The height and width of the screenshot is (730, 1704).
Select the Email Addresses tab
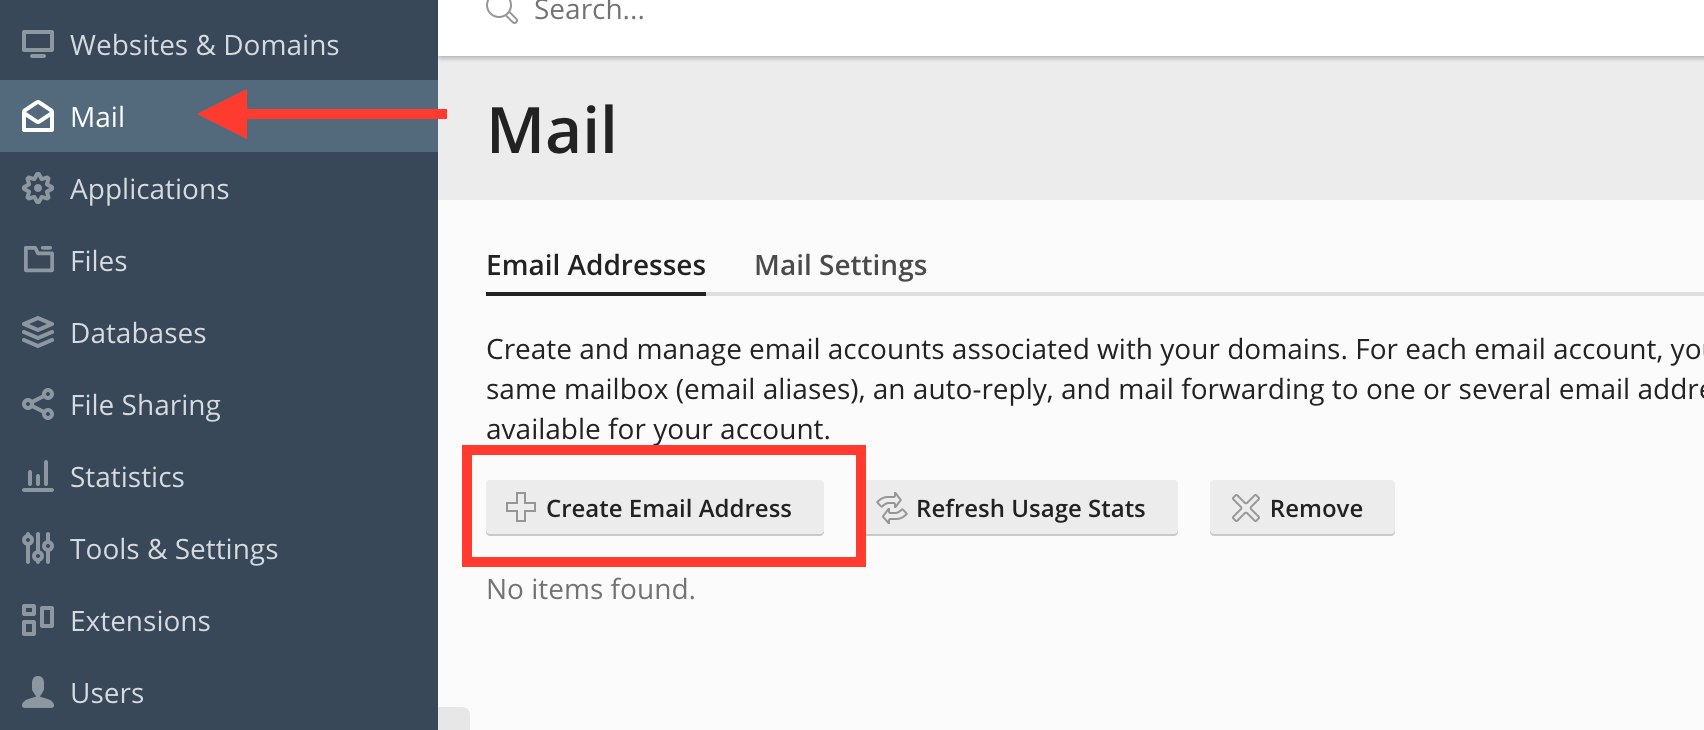596,265
